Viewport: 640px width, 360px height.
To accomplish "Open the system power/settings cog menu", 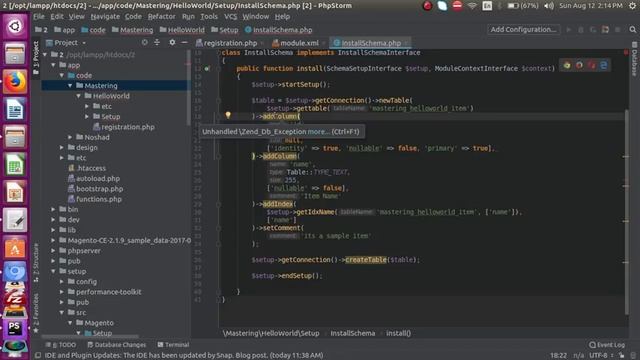I will 633,6.
